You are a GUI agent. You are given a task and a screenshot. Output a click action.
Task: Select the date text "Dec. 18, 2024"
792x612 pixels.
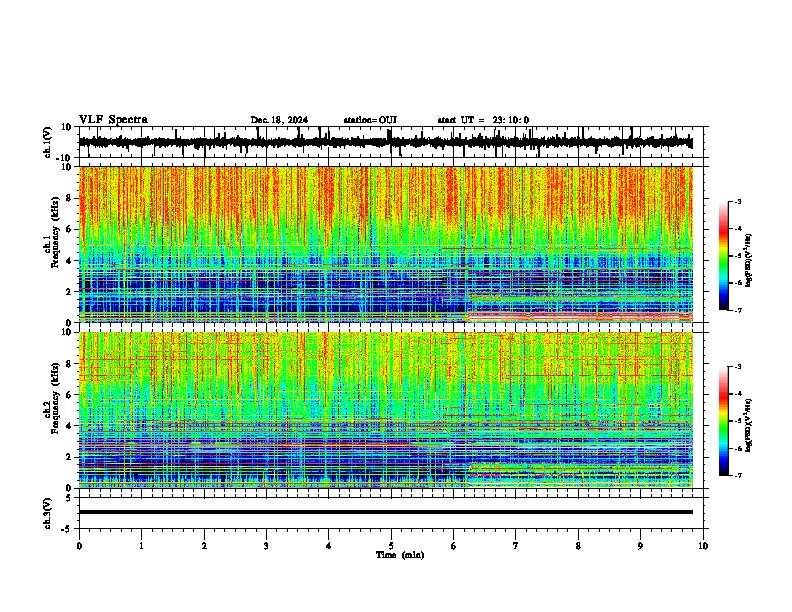(279, 120)
